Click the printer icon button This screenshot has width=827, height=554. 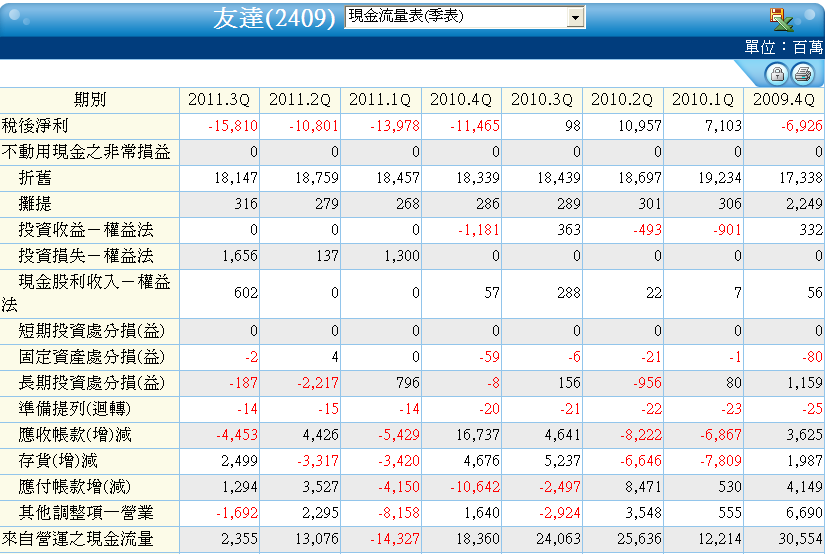[803, 74]
